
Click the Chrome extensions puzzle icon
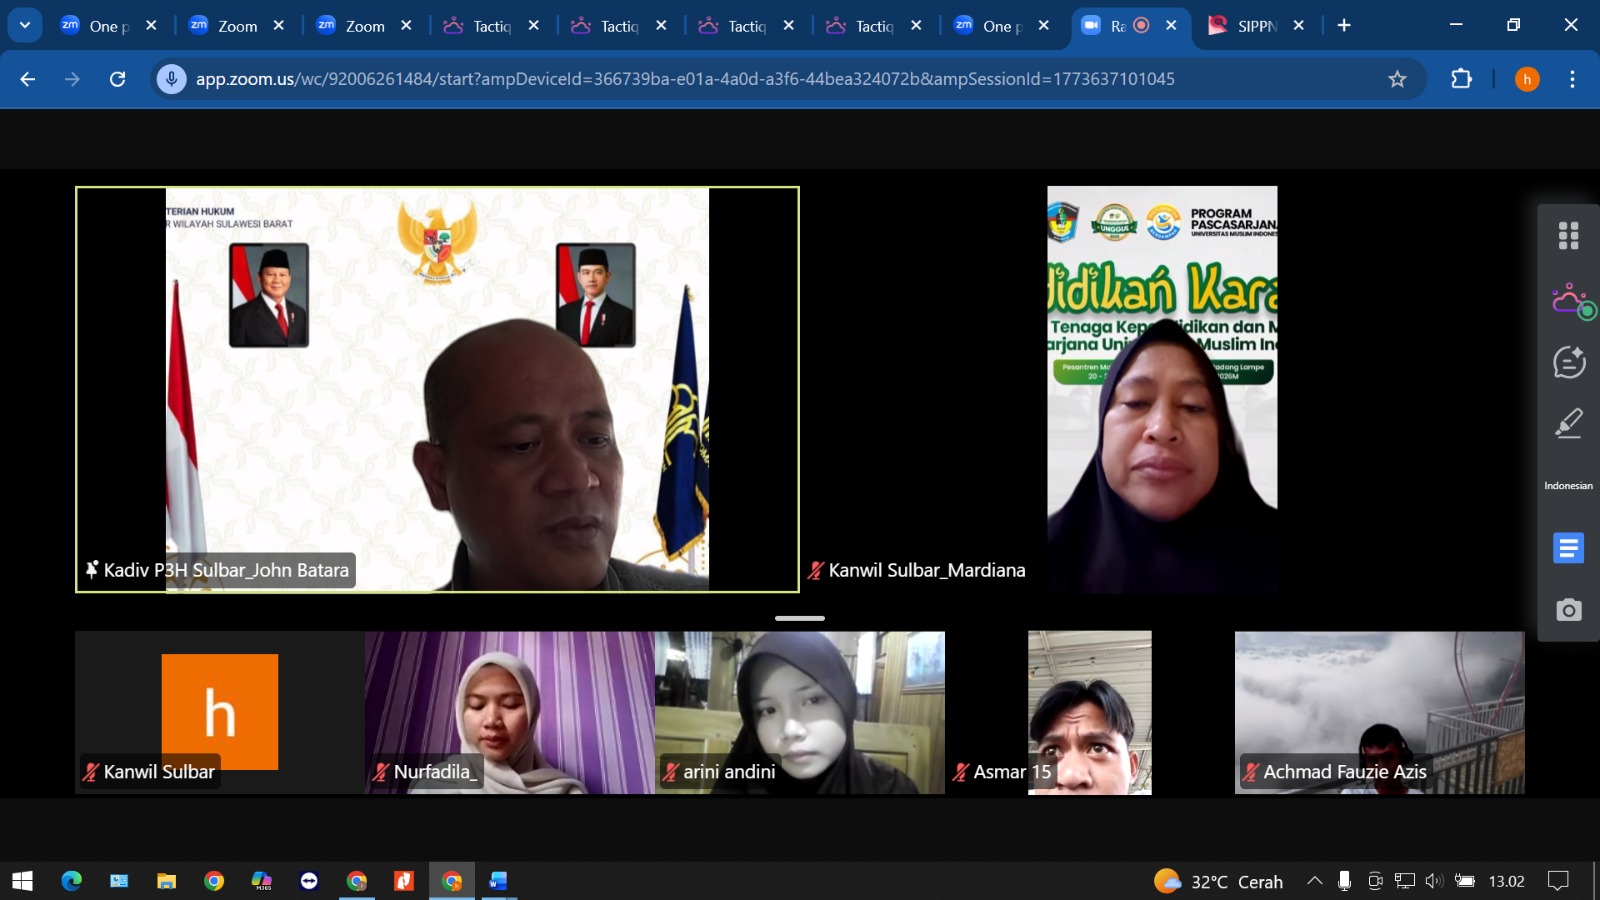pos(1461,79)
